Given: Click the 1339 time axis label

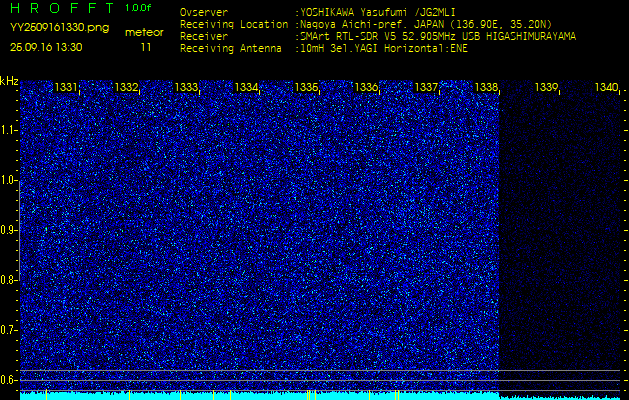Looking at the screenshot, I should click(x=546, y=87).
